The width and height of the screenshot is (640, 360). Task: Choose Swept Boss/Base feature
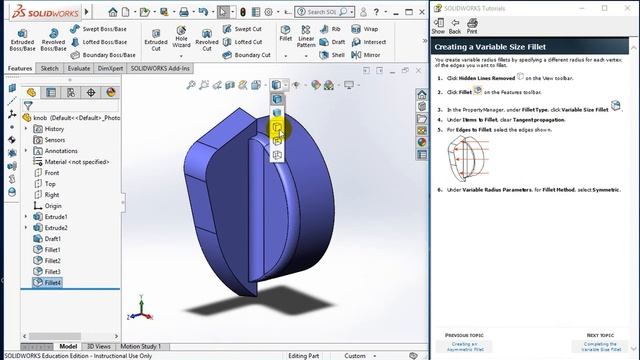98,29
